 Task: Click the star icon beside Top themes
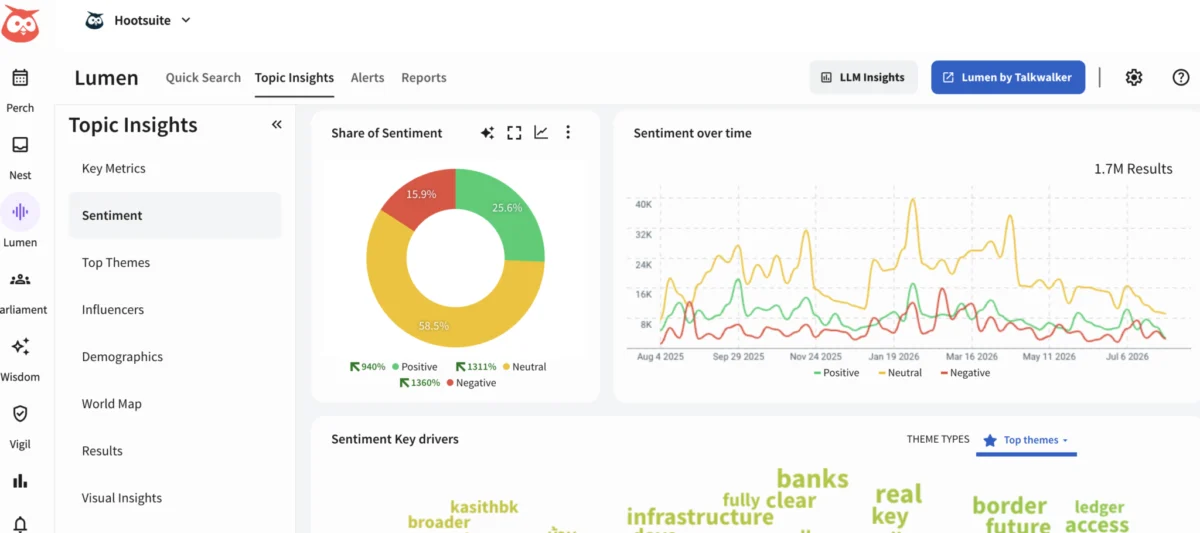[990, 440]
